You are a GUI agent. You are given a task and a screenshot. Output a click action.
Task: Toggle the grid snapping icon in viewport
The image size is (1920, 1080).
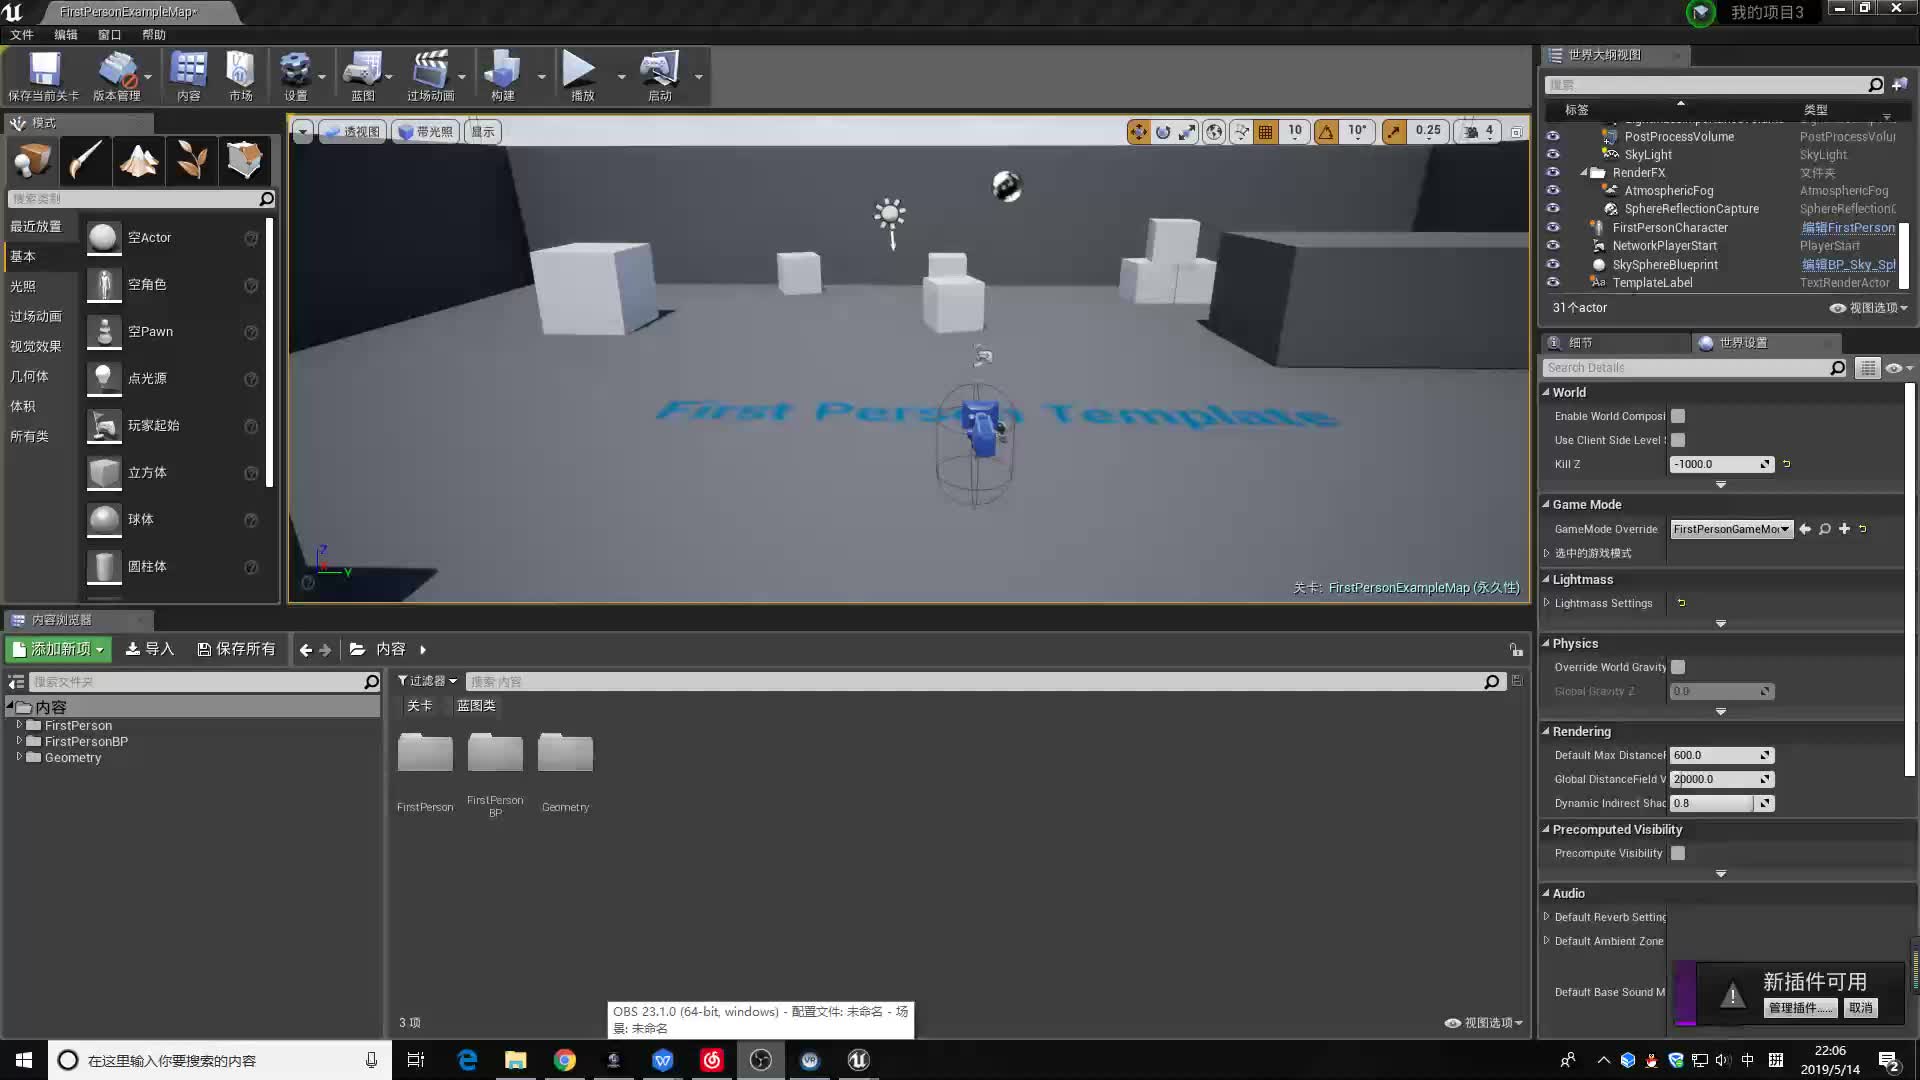(1265, 131)
